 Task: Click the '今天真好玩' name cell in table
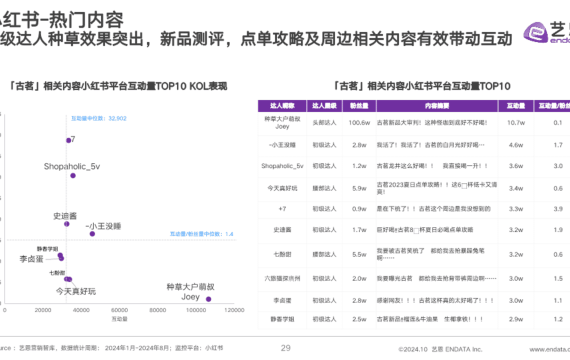tap(282, 188)
